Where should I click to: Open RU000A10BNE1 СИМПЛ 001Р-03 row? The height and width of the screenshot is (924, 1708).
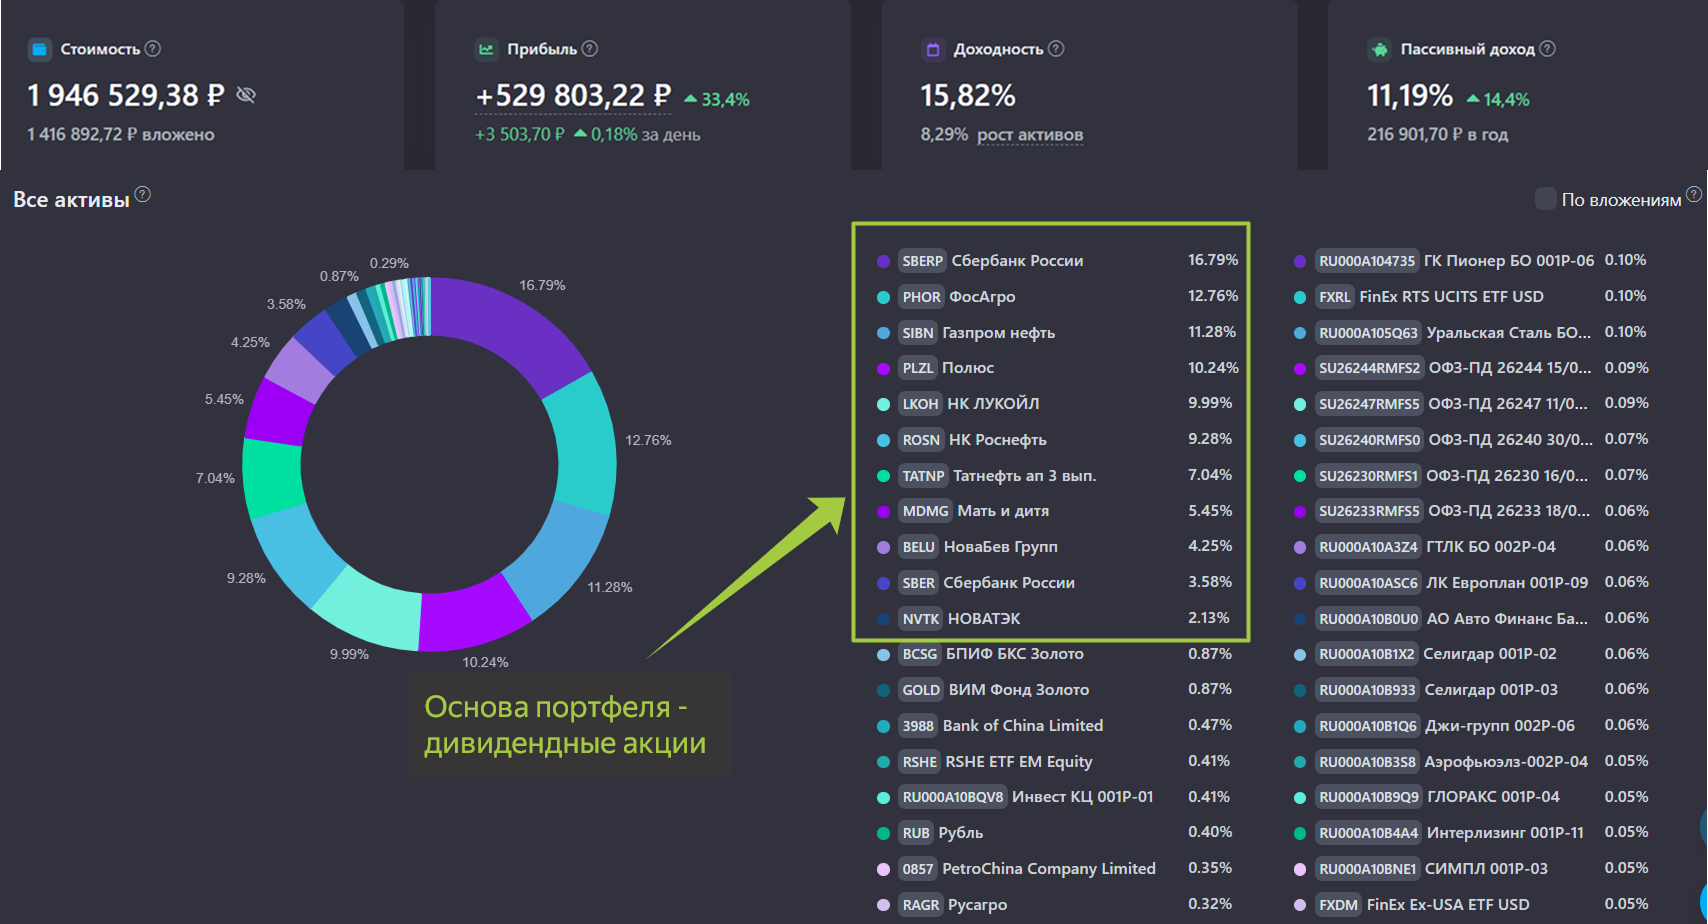1471,869
